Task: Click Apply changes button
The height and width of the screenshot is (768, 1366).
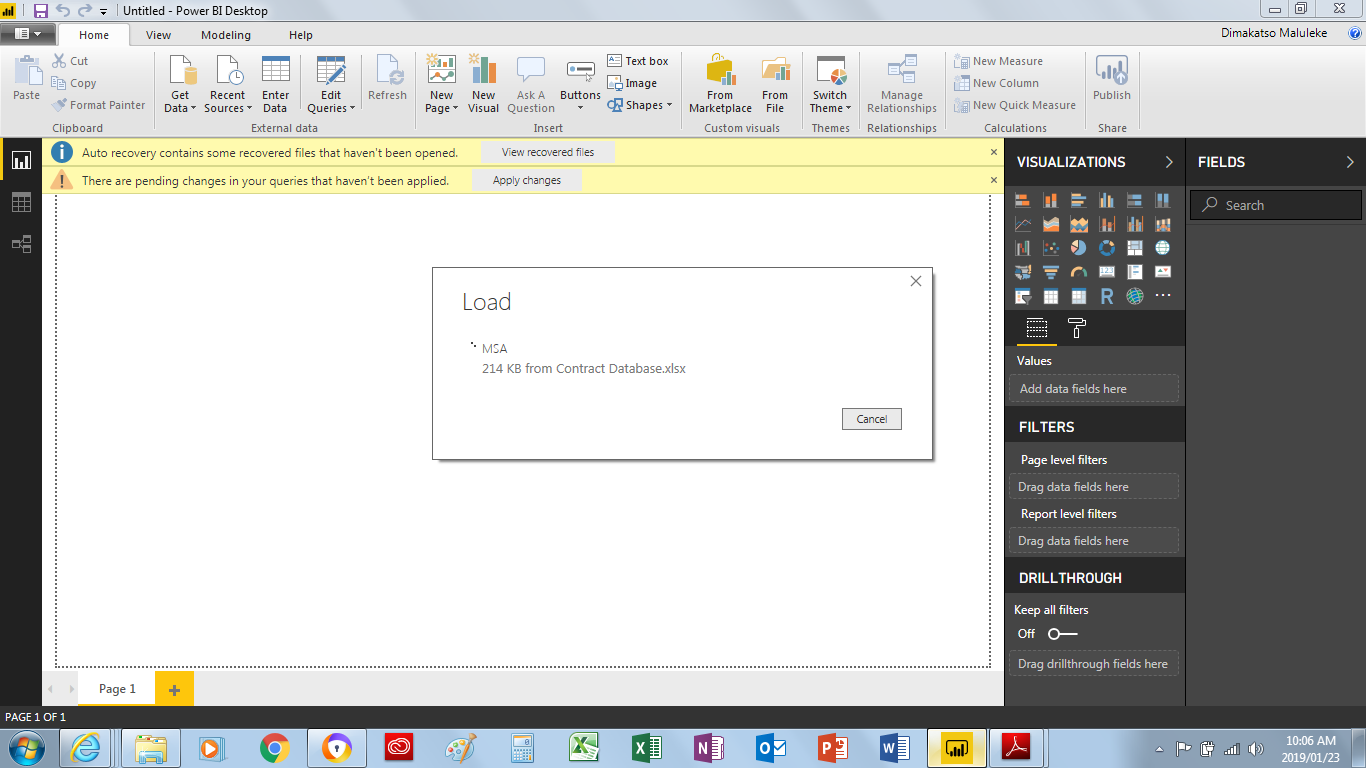Action: 527,180
